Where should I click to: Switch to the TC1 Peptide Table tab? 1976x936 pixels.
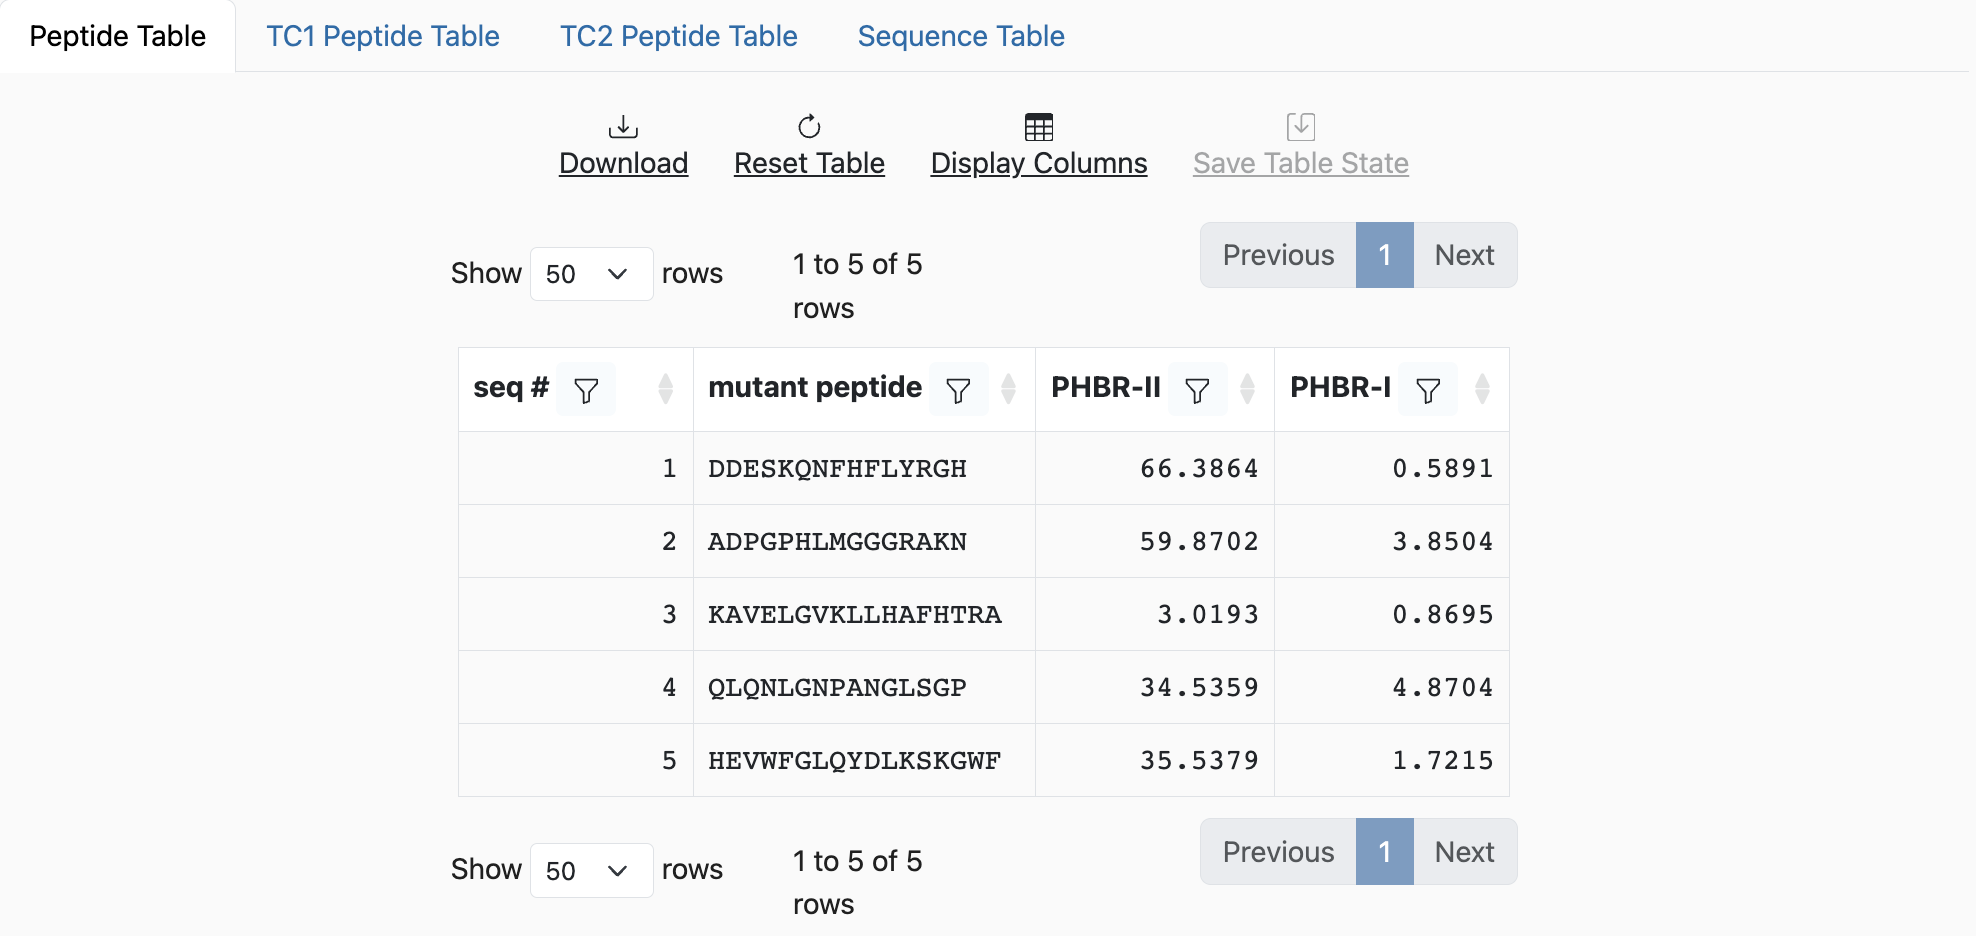click(383, 36)
